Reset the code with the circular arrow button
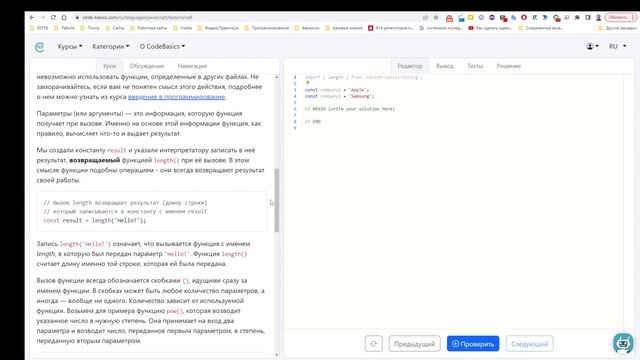 click(x=373, y=344)
